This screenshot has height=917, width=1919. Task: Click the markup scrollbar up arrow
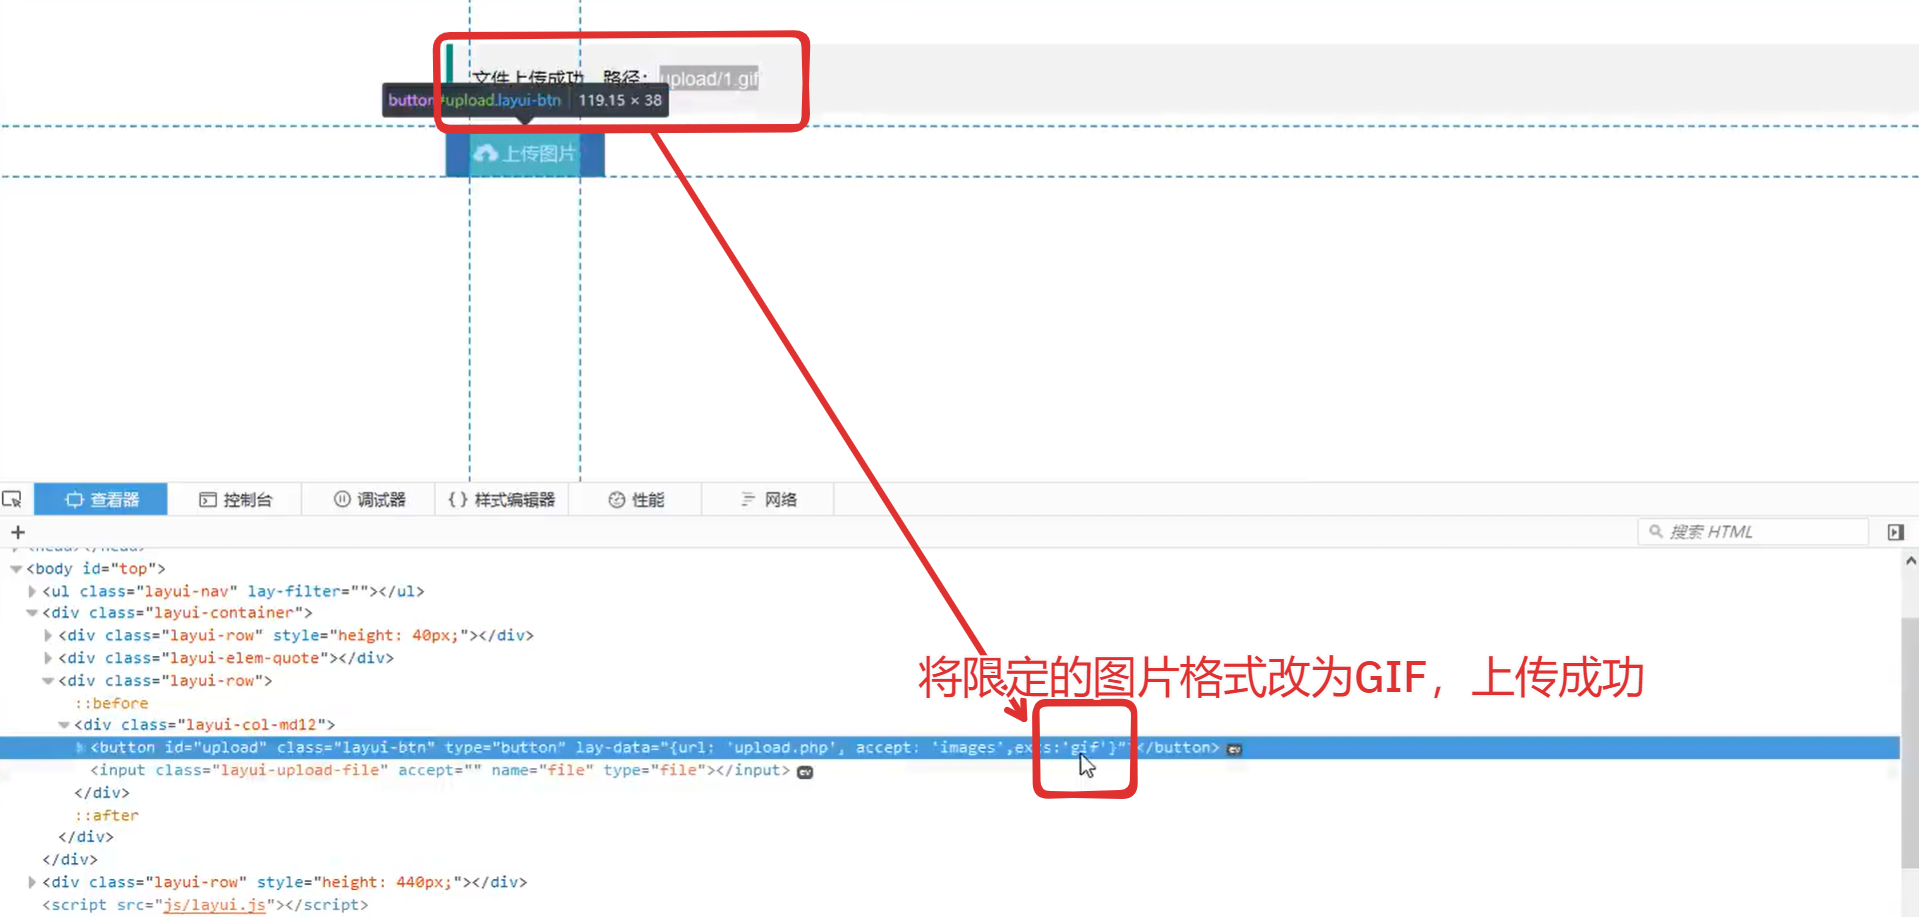(x=1910, y=561)
